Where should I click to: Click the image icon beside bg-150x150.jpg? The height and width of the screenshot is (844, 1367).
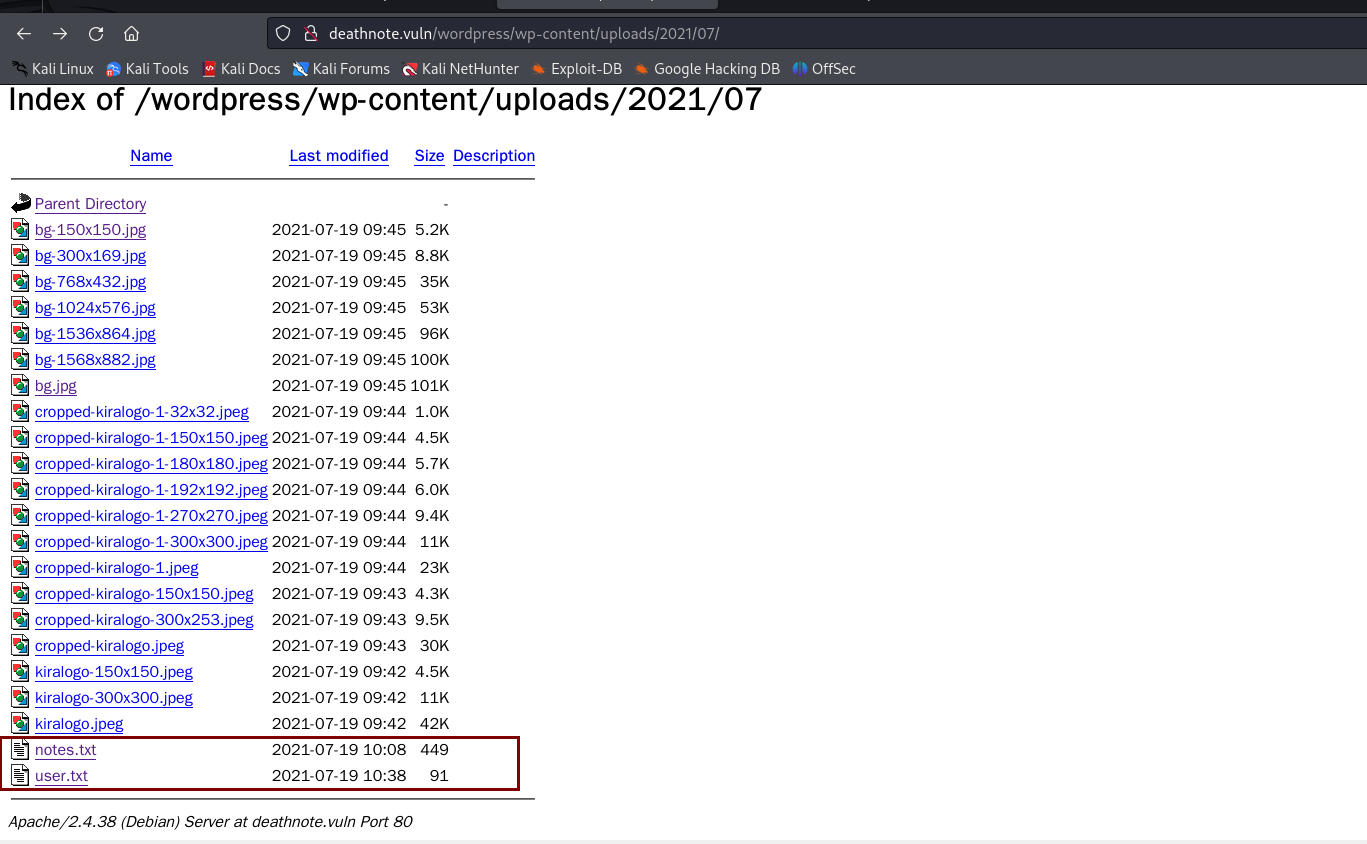[21, 229]
